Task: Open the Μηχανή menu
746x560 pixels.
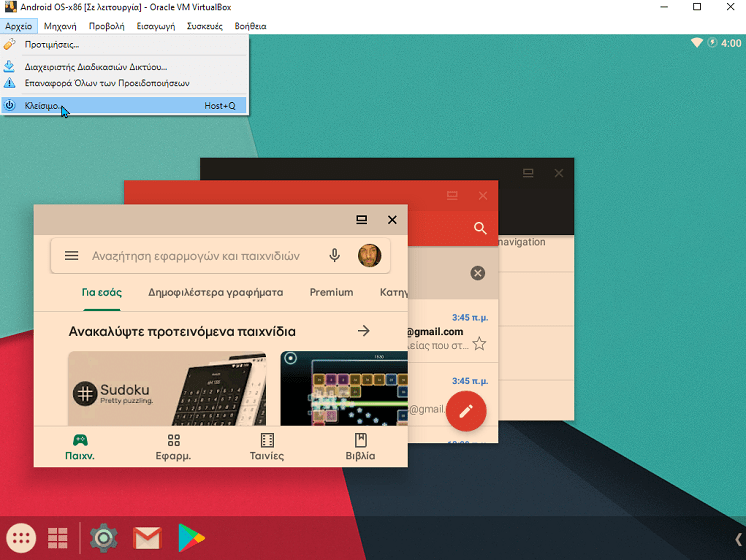Action: (x=60, y=26)
